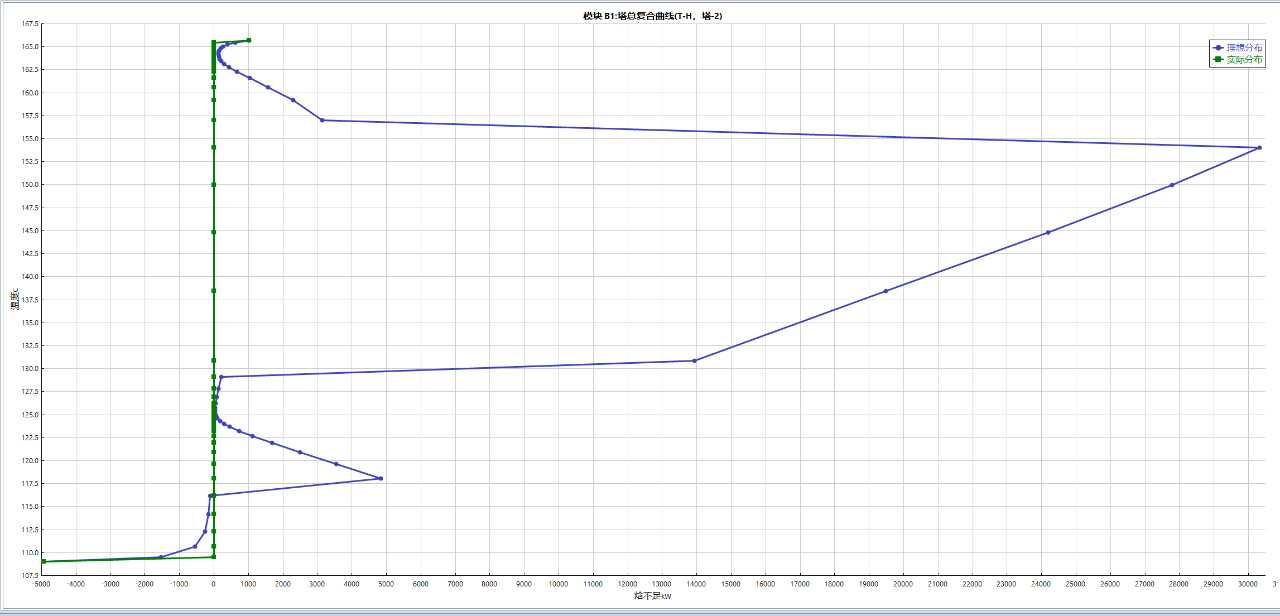Image resolution: width=1280 pixels, height=616 pixels.
Task: Click the green curve's bottom-left end point
Action: [x=43, y=562]
